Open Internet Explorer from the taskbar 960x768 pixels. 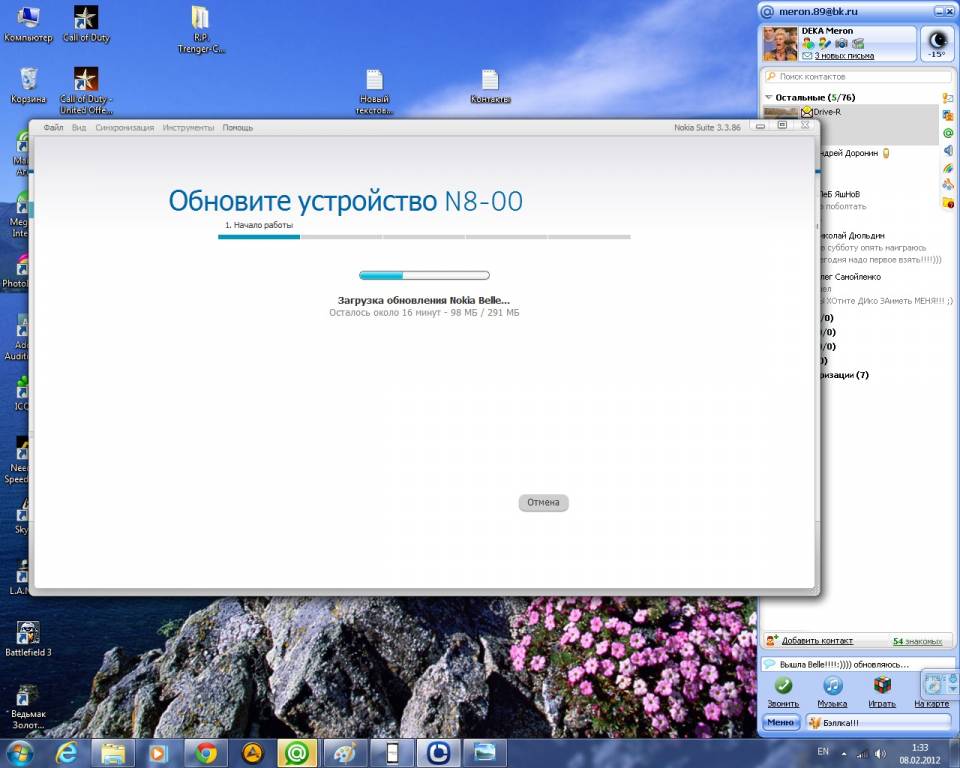[66, 753]
